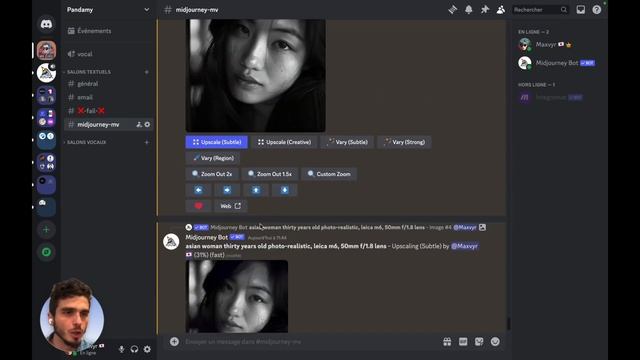Click the Rechercher search field

(x=540, y=9)
